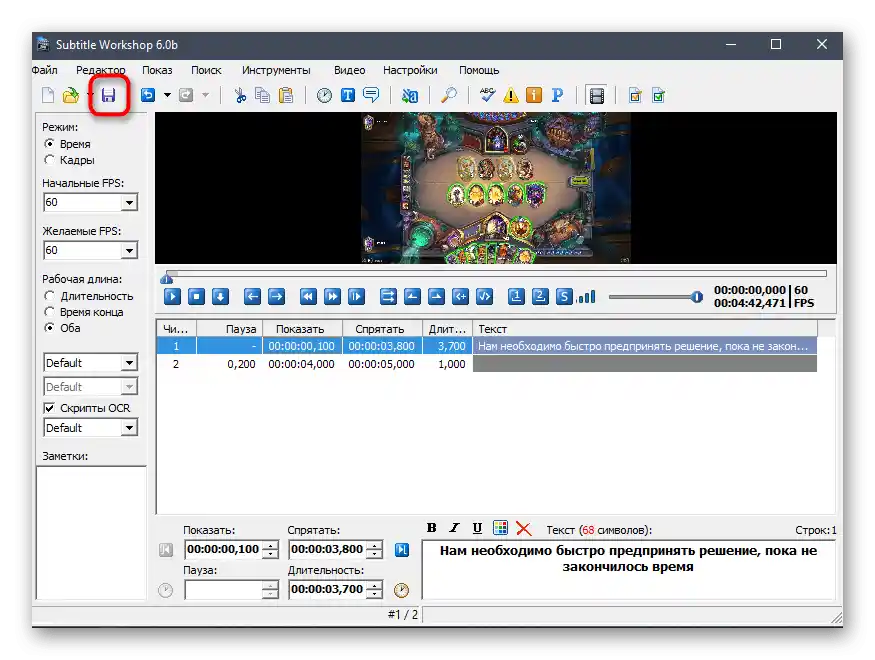The image size is (875, 660).
Task: Remove formatting with the red X icon
Action: click(522, 528)
